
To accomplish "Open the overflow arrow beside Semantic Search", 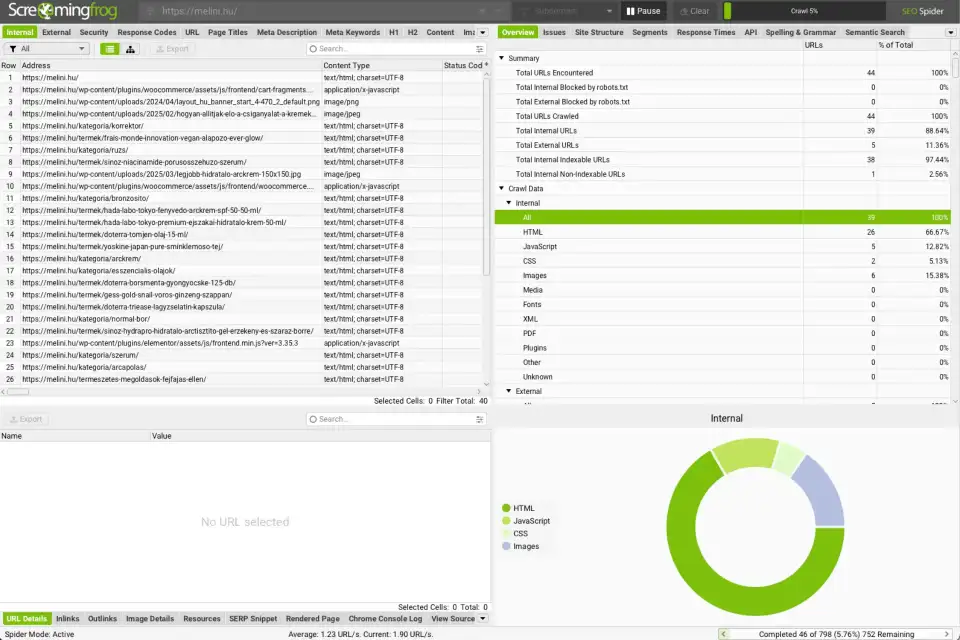I will [x=949, y=32].
